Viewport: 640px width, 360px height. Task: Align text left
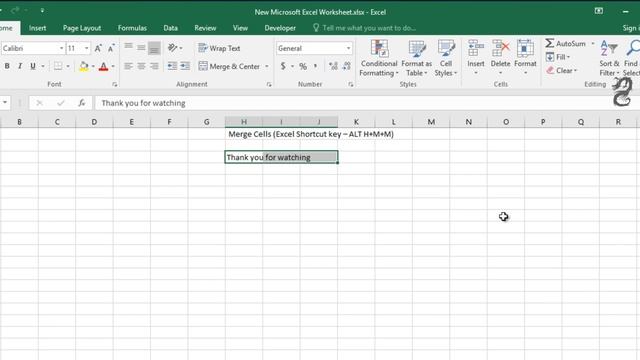pyautogui.click(x=129, y=66)
